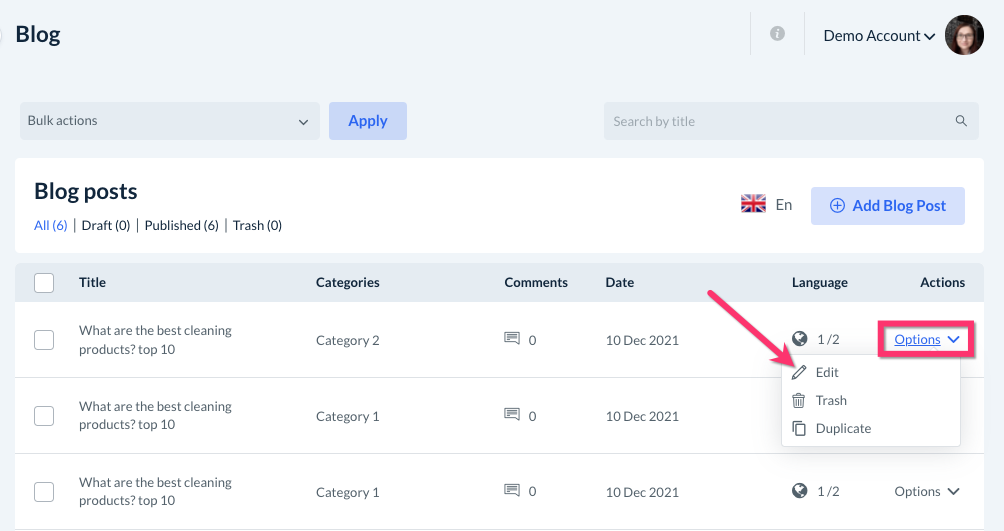Focus the Search by title field
The height and width of the screenshot is (531, 1004).
coord(780,121)
